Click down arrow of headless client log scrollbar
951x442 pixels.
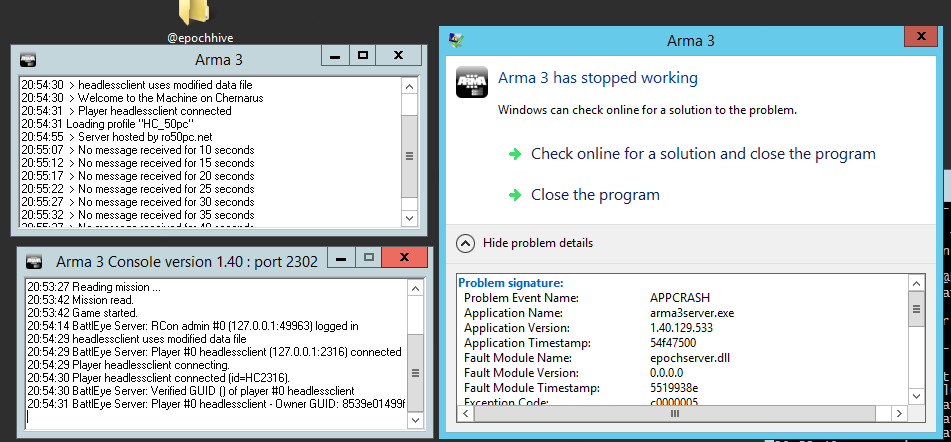[x=409, y=218]
